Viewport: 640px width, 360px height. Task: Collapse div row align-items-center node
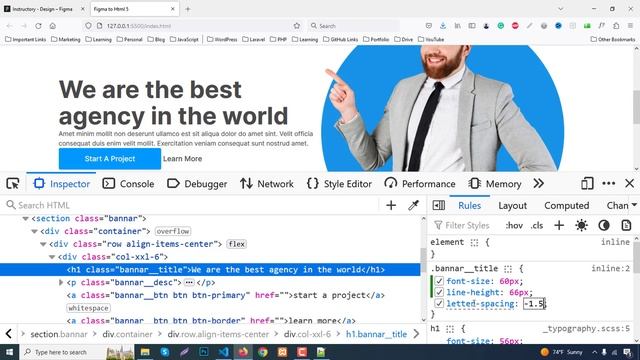click(x=43, y=244)
